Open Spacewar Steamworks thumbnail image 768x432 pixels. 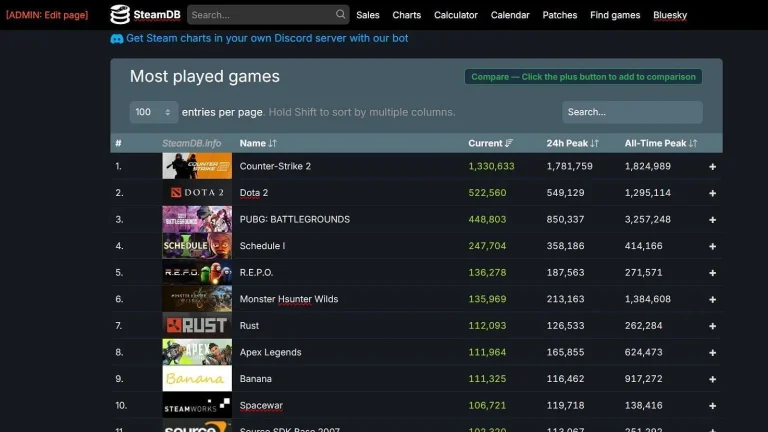[x=197, y=405]
